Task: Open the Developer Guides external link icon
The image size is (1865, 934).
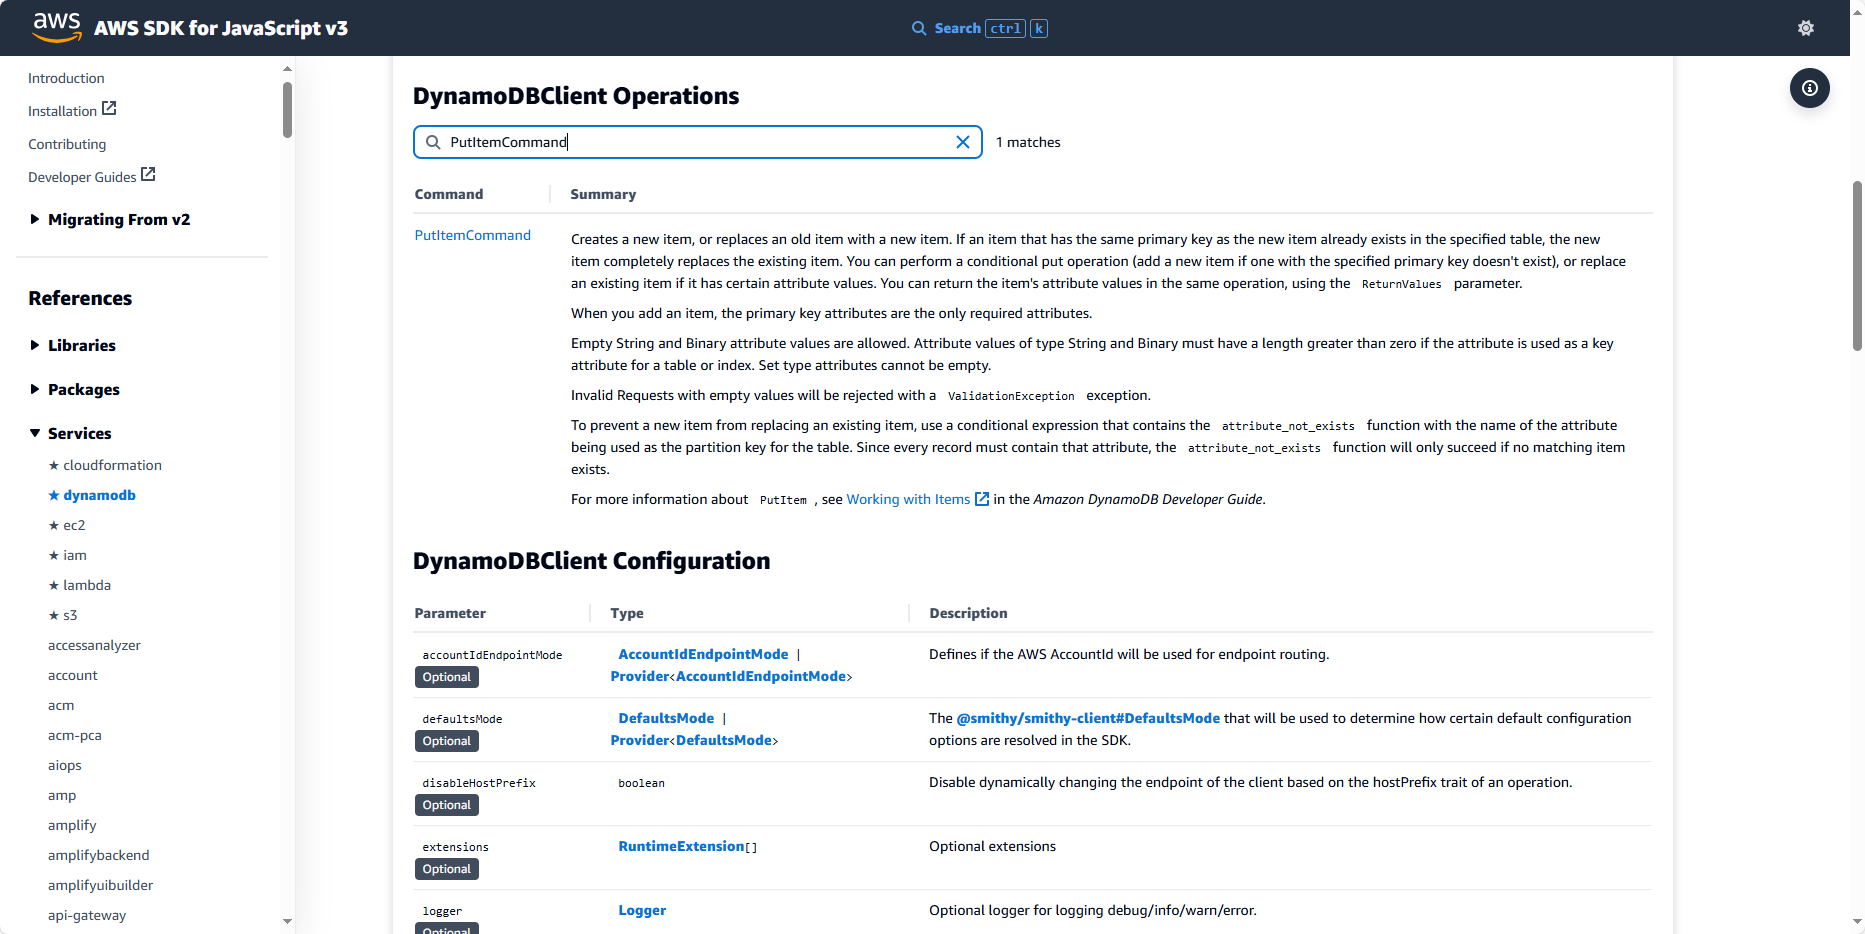Action: 148,175
